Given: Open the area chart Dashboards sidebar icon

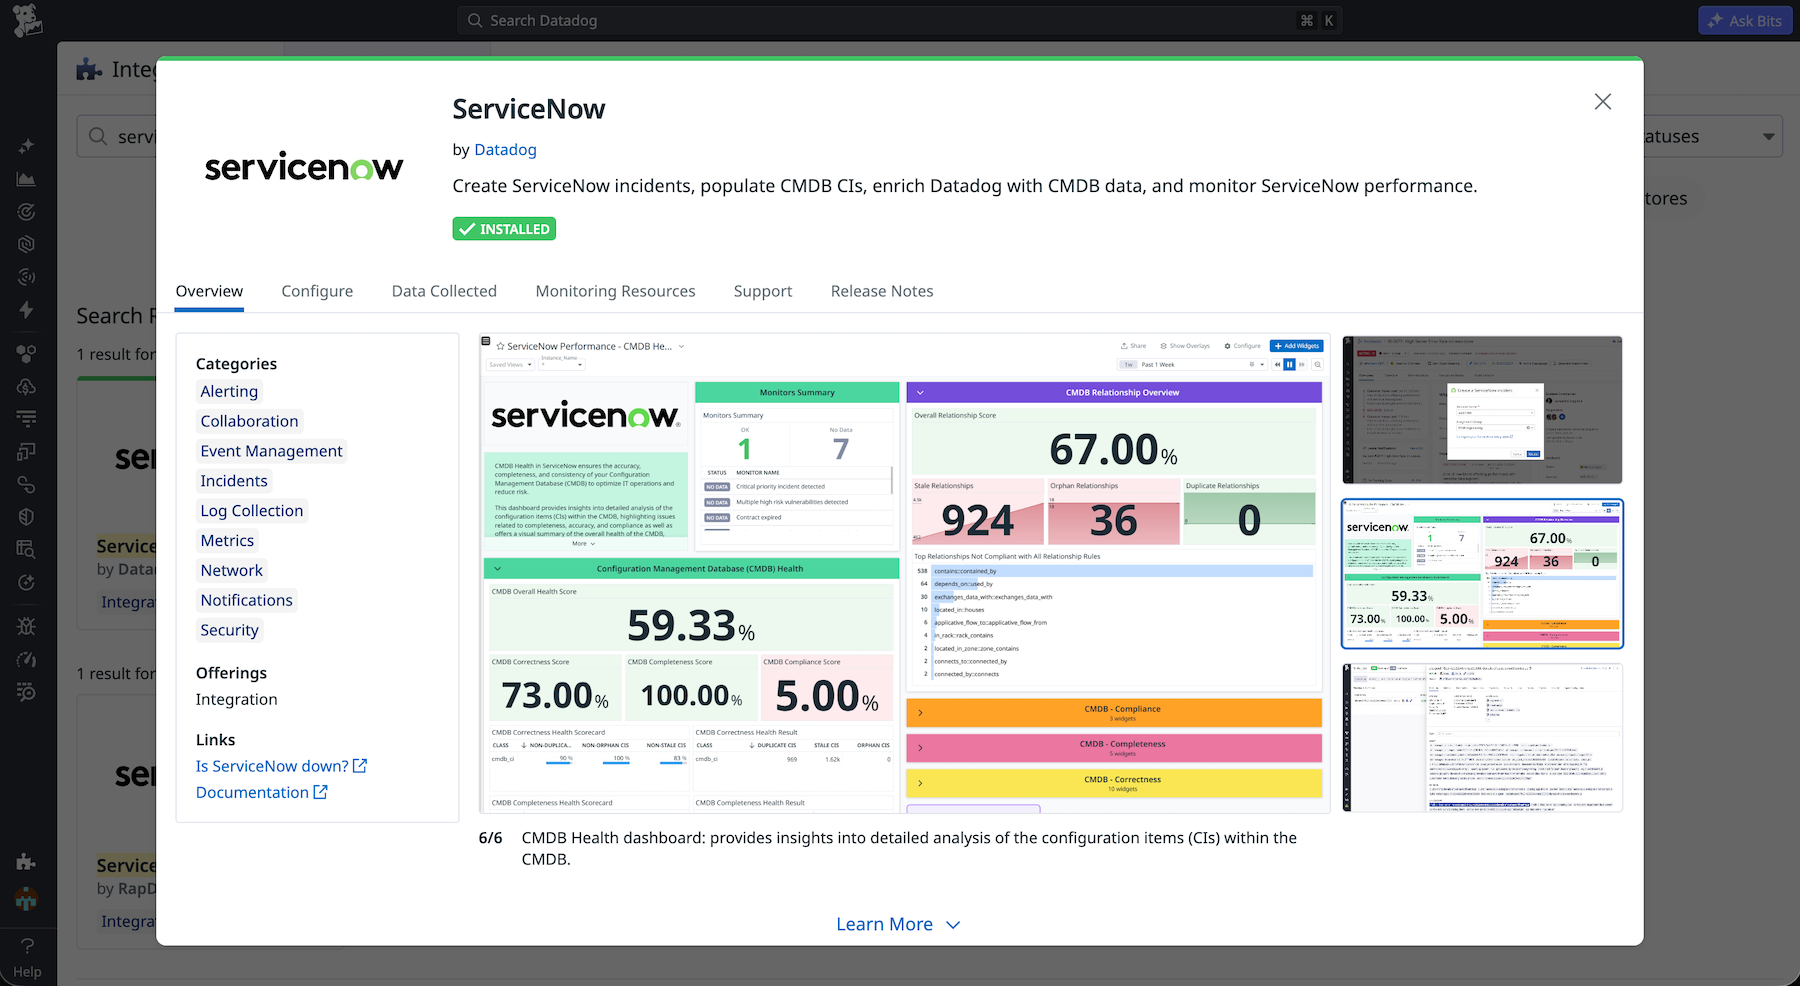Looking at the screenshot, I should pos(27,179).
